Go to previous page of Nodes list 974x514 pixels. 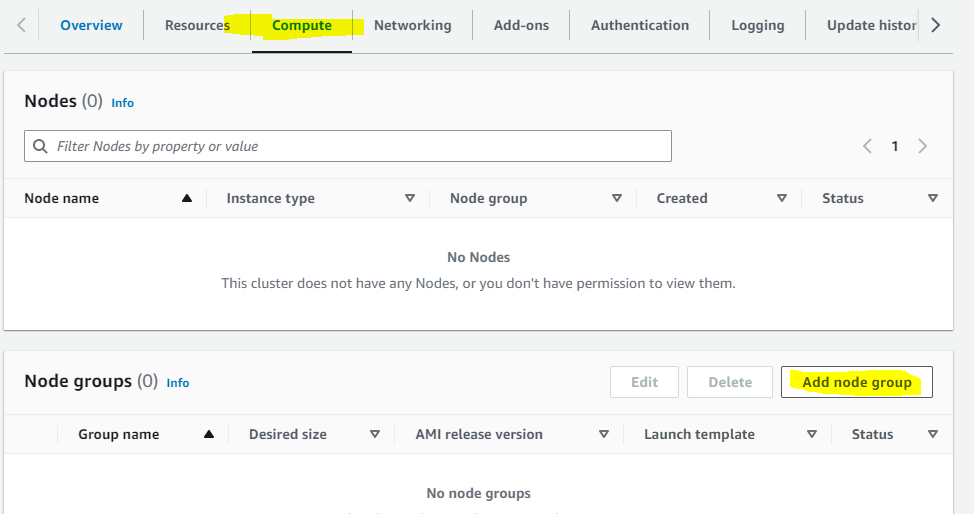867,146
